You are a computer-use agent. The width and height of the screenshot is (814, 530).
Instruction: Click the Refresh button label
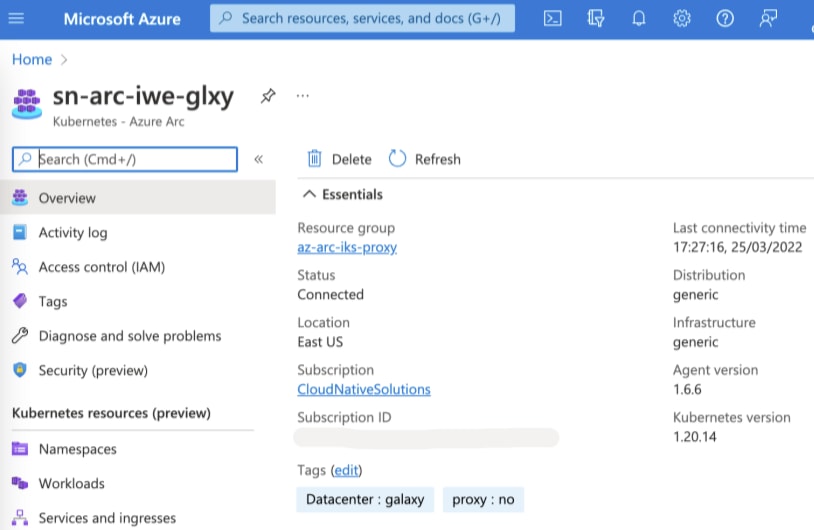pyautogui.click(x=437, y=159)
